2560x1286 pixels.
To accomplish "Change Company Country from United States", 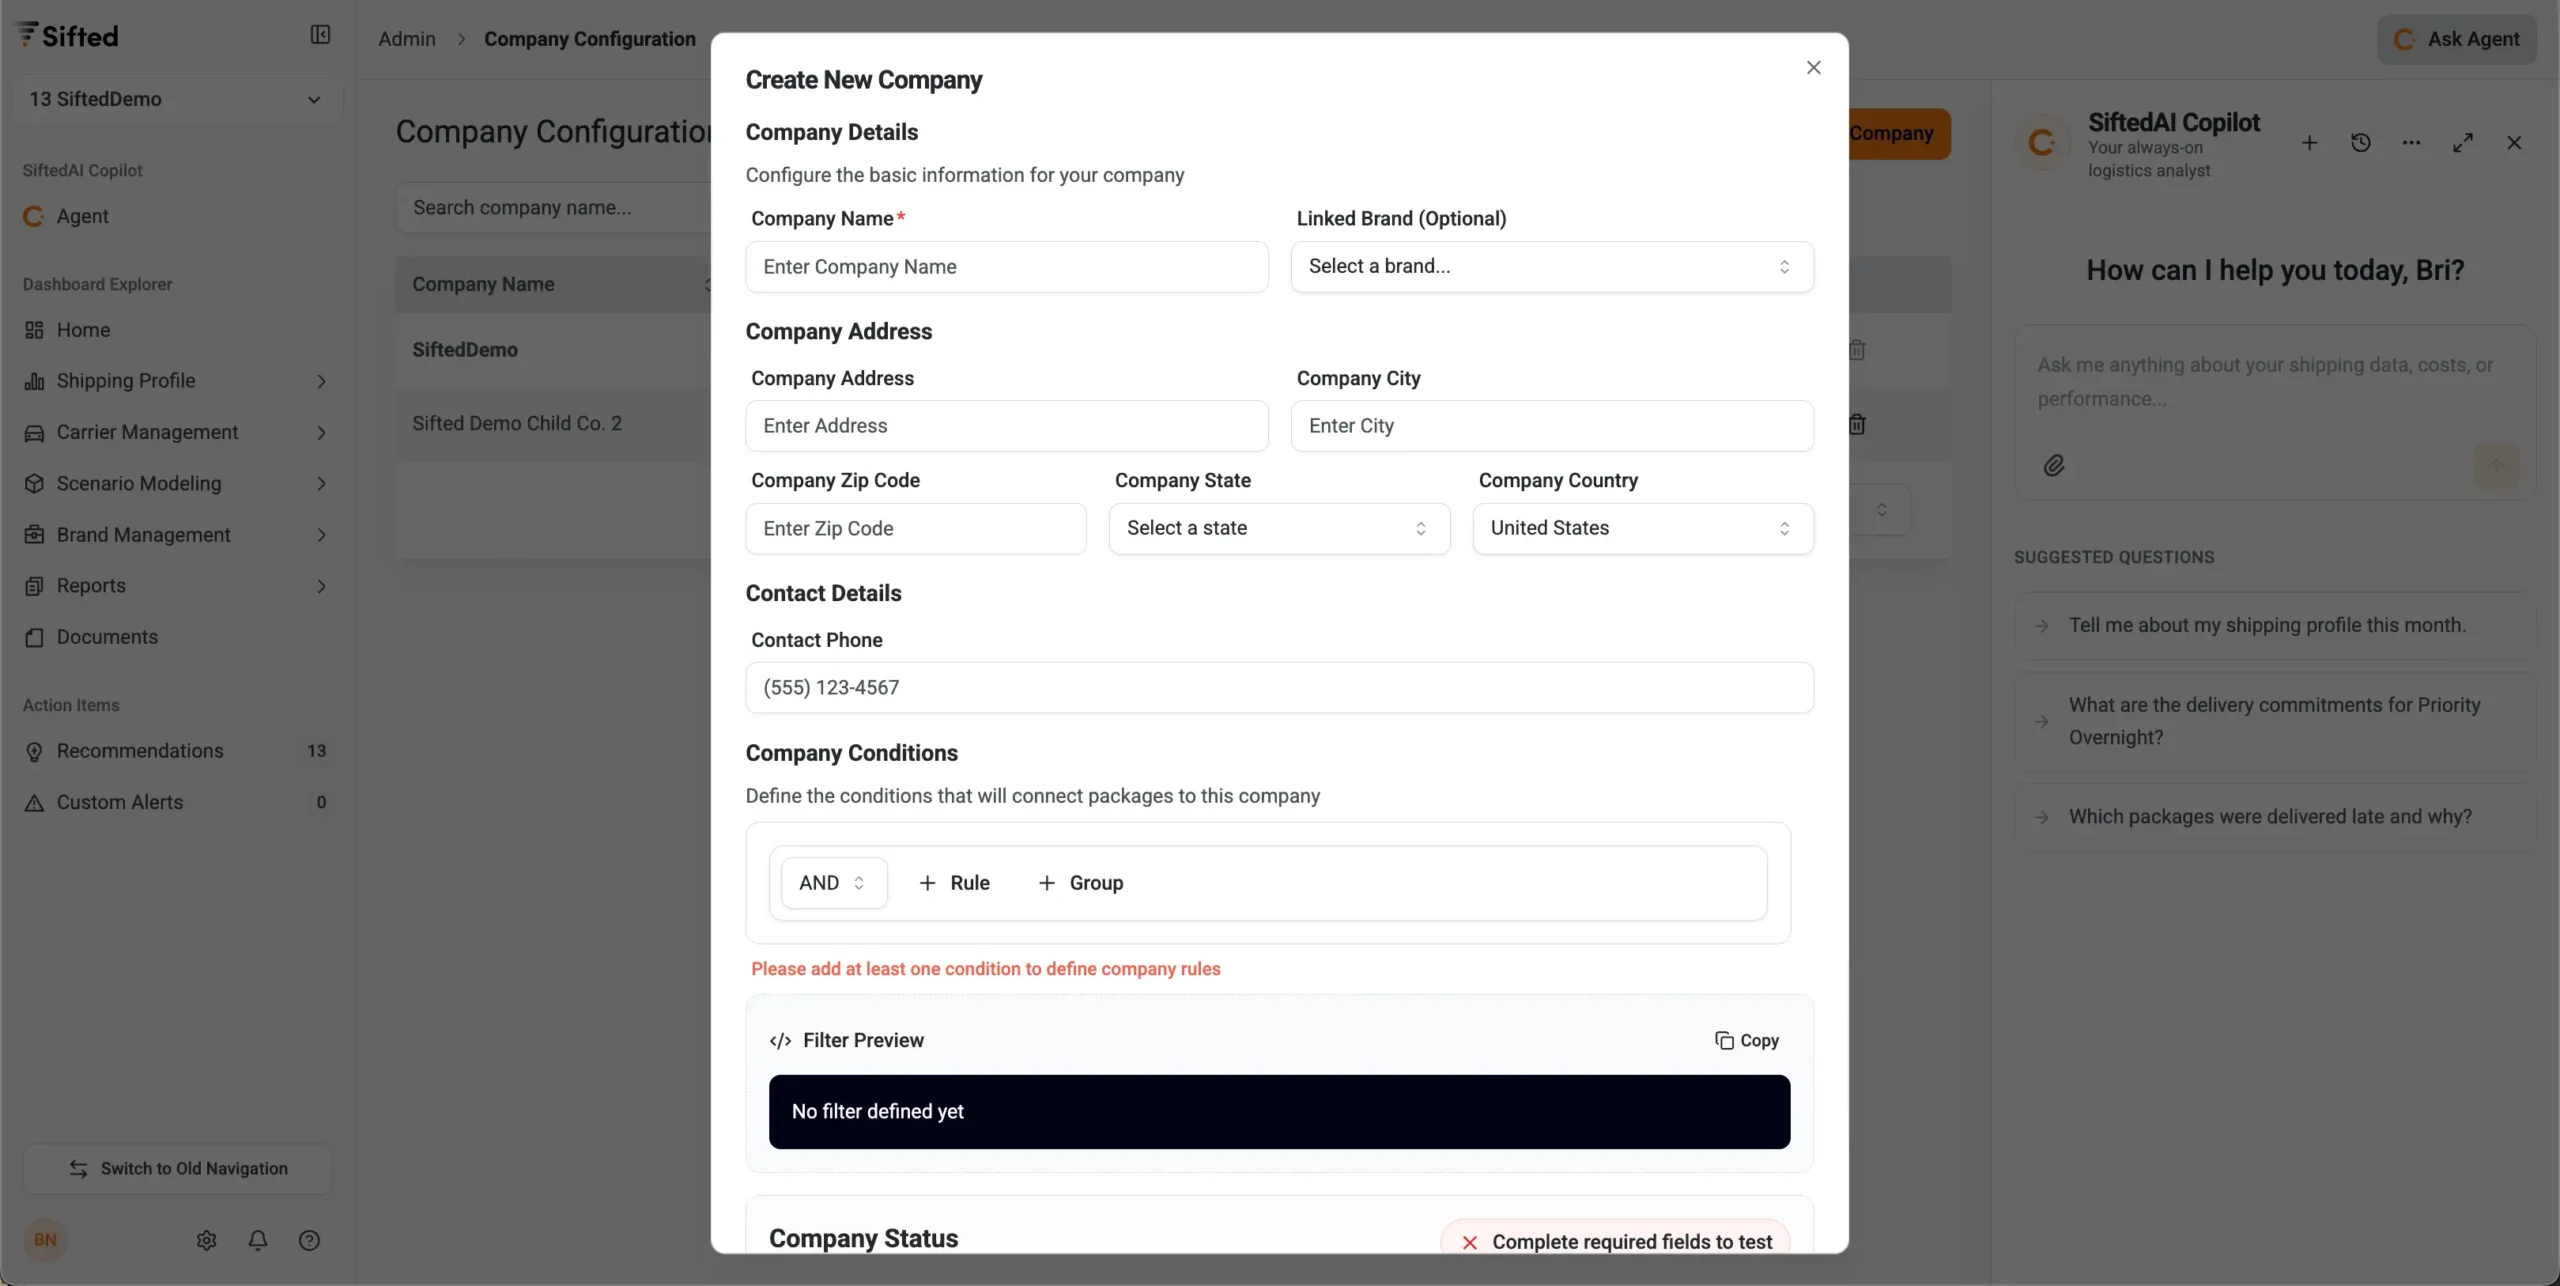I will (1642, 528).
